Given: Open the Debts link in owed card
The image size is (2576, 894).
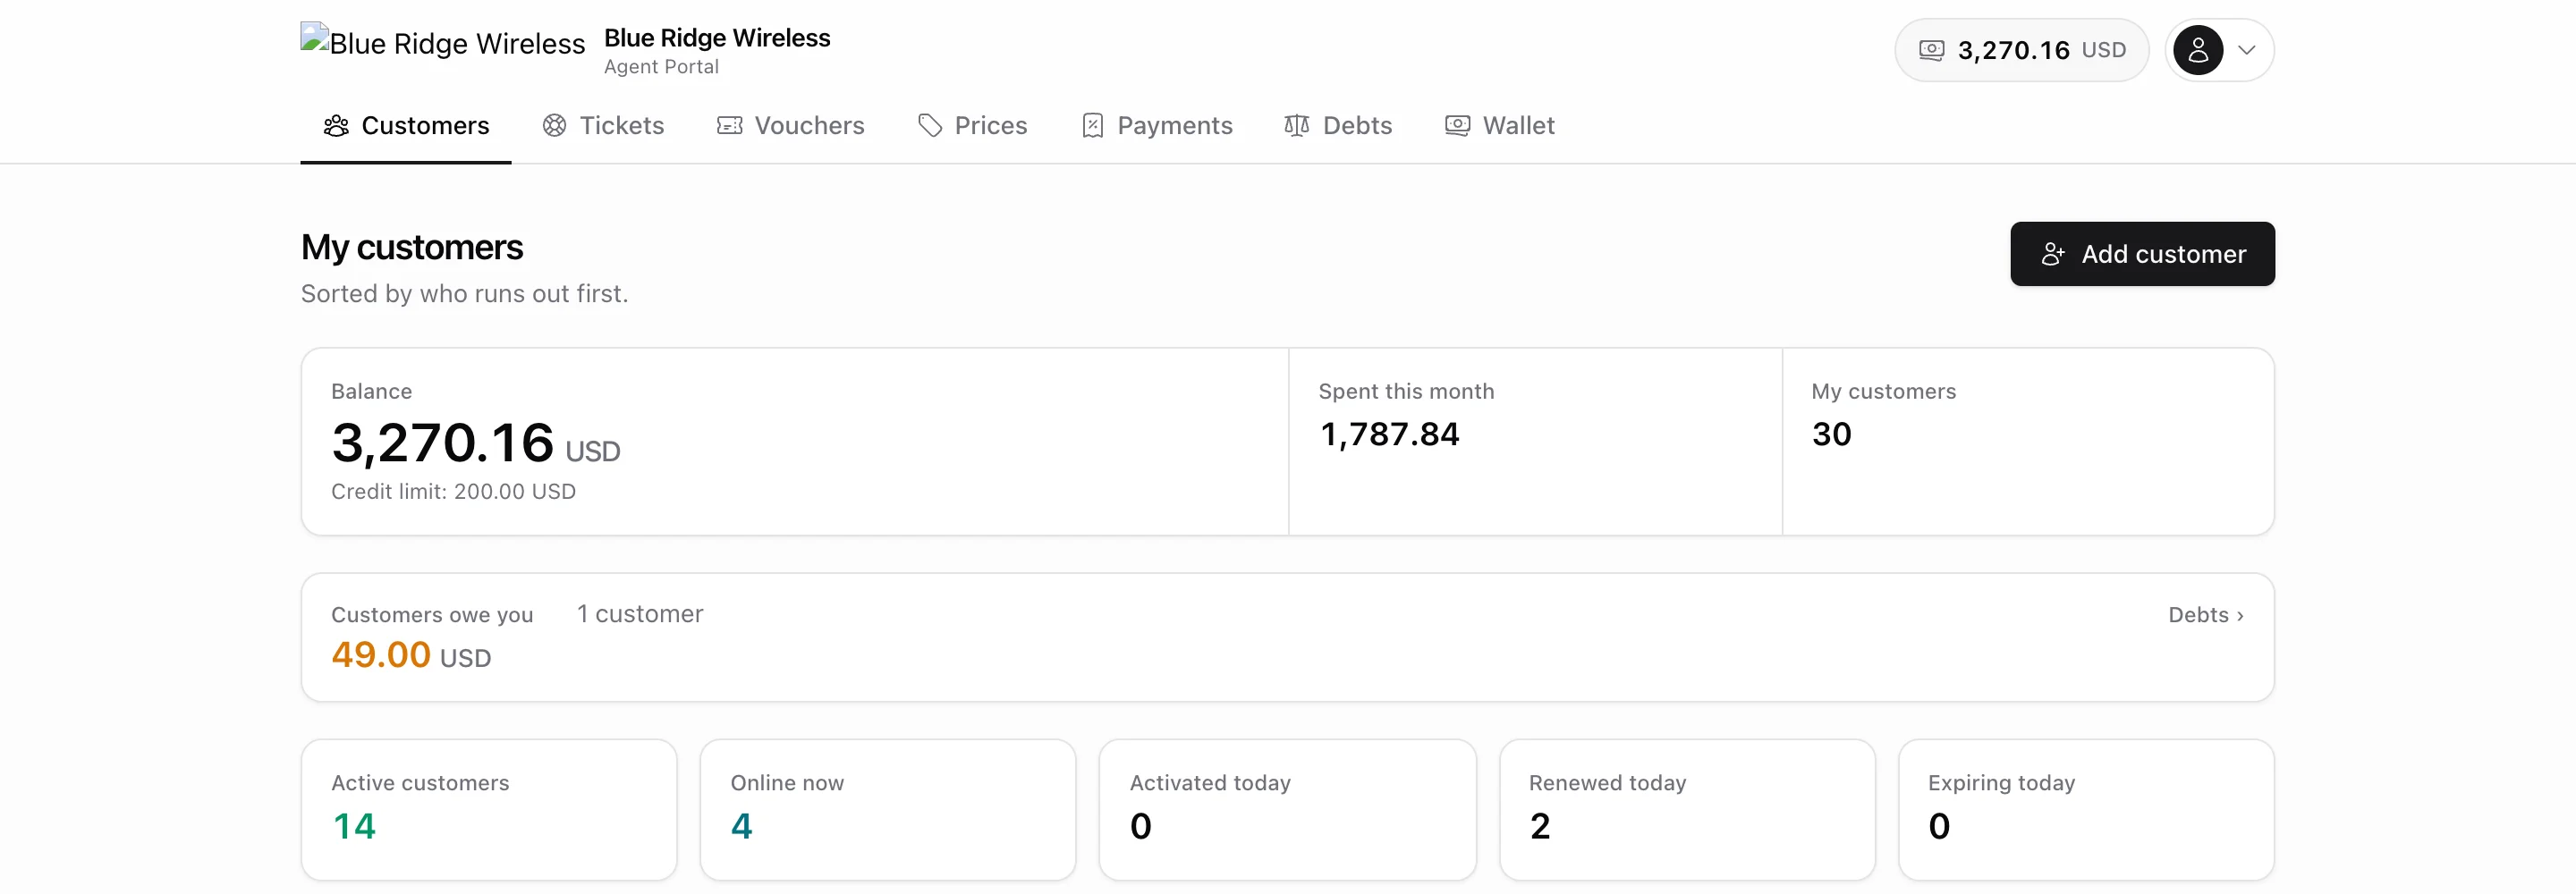Looking at the screenshot, I should click(2205, 615).
